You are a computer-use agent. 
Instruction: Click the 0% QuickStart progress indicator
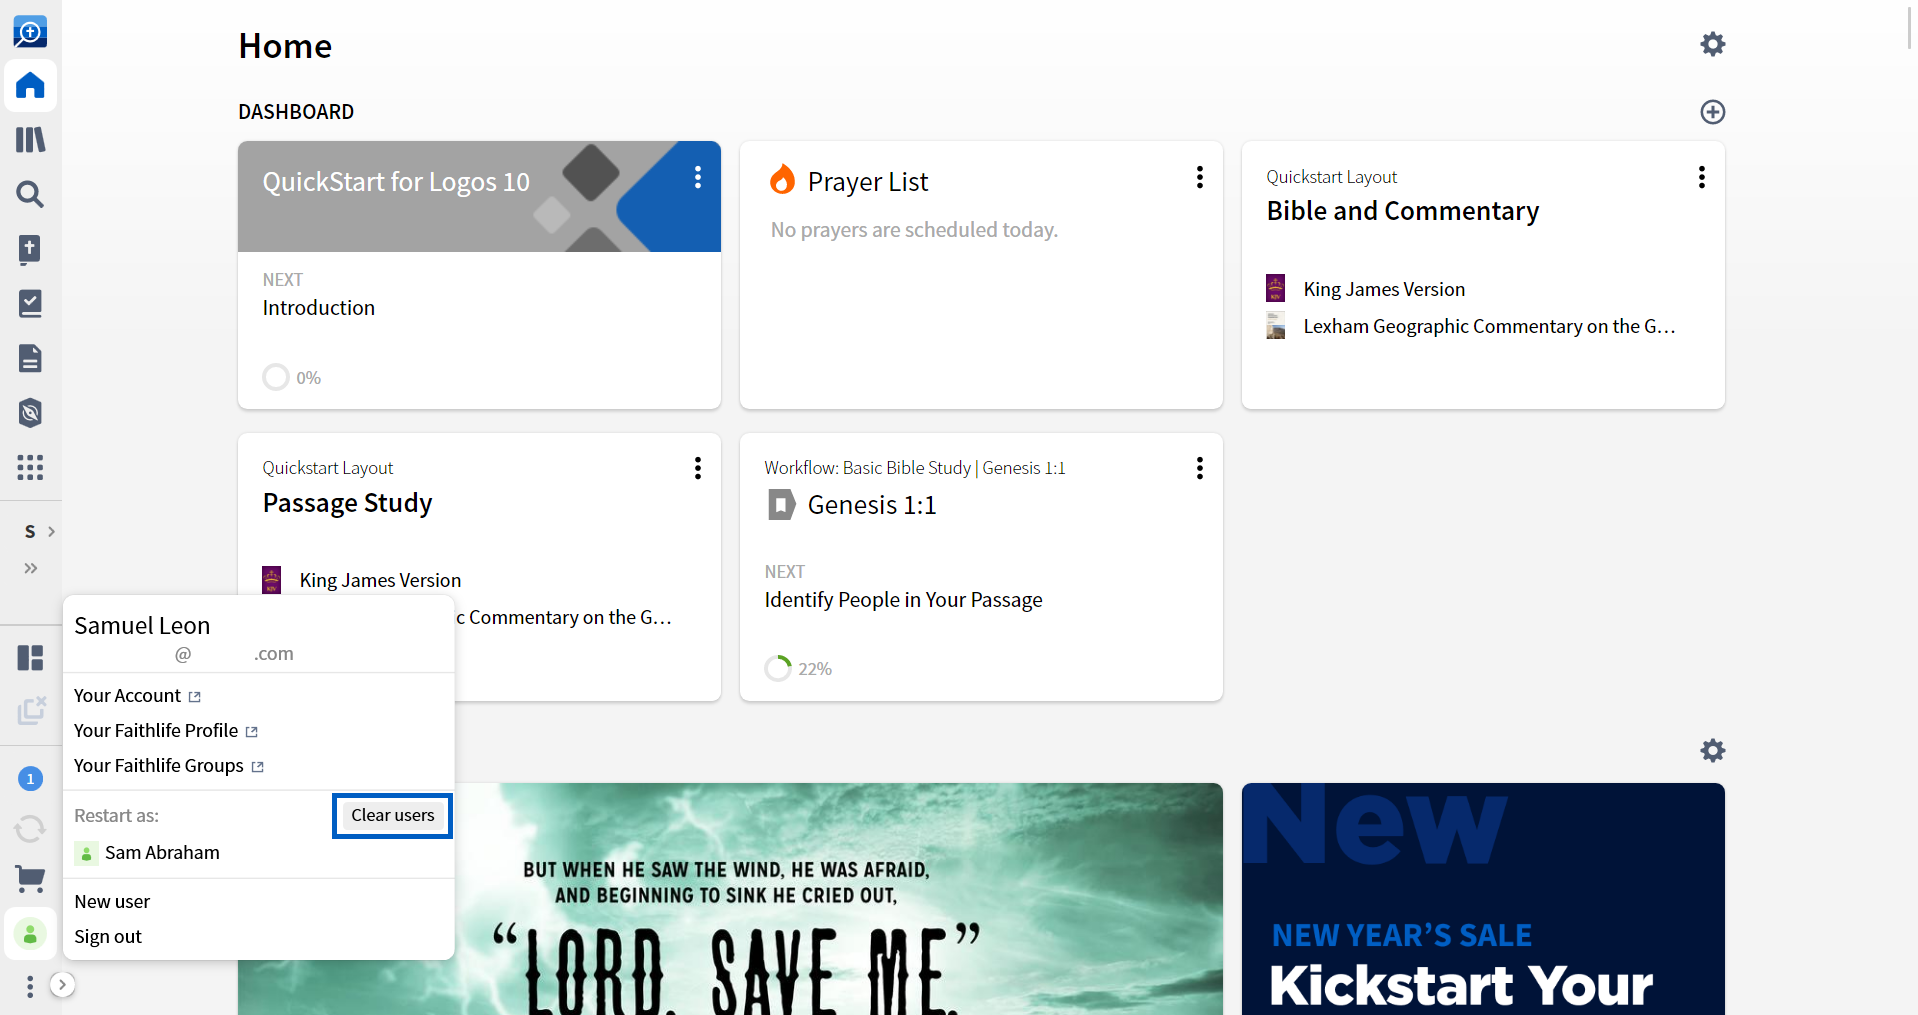pyautogui.click(x=292, y=377)
